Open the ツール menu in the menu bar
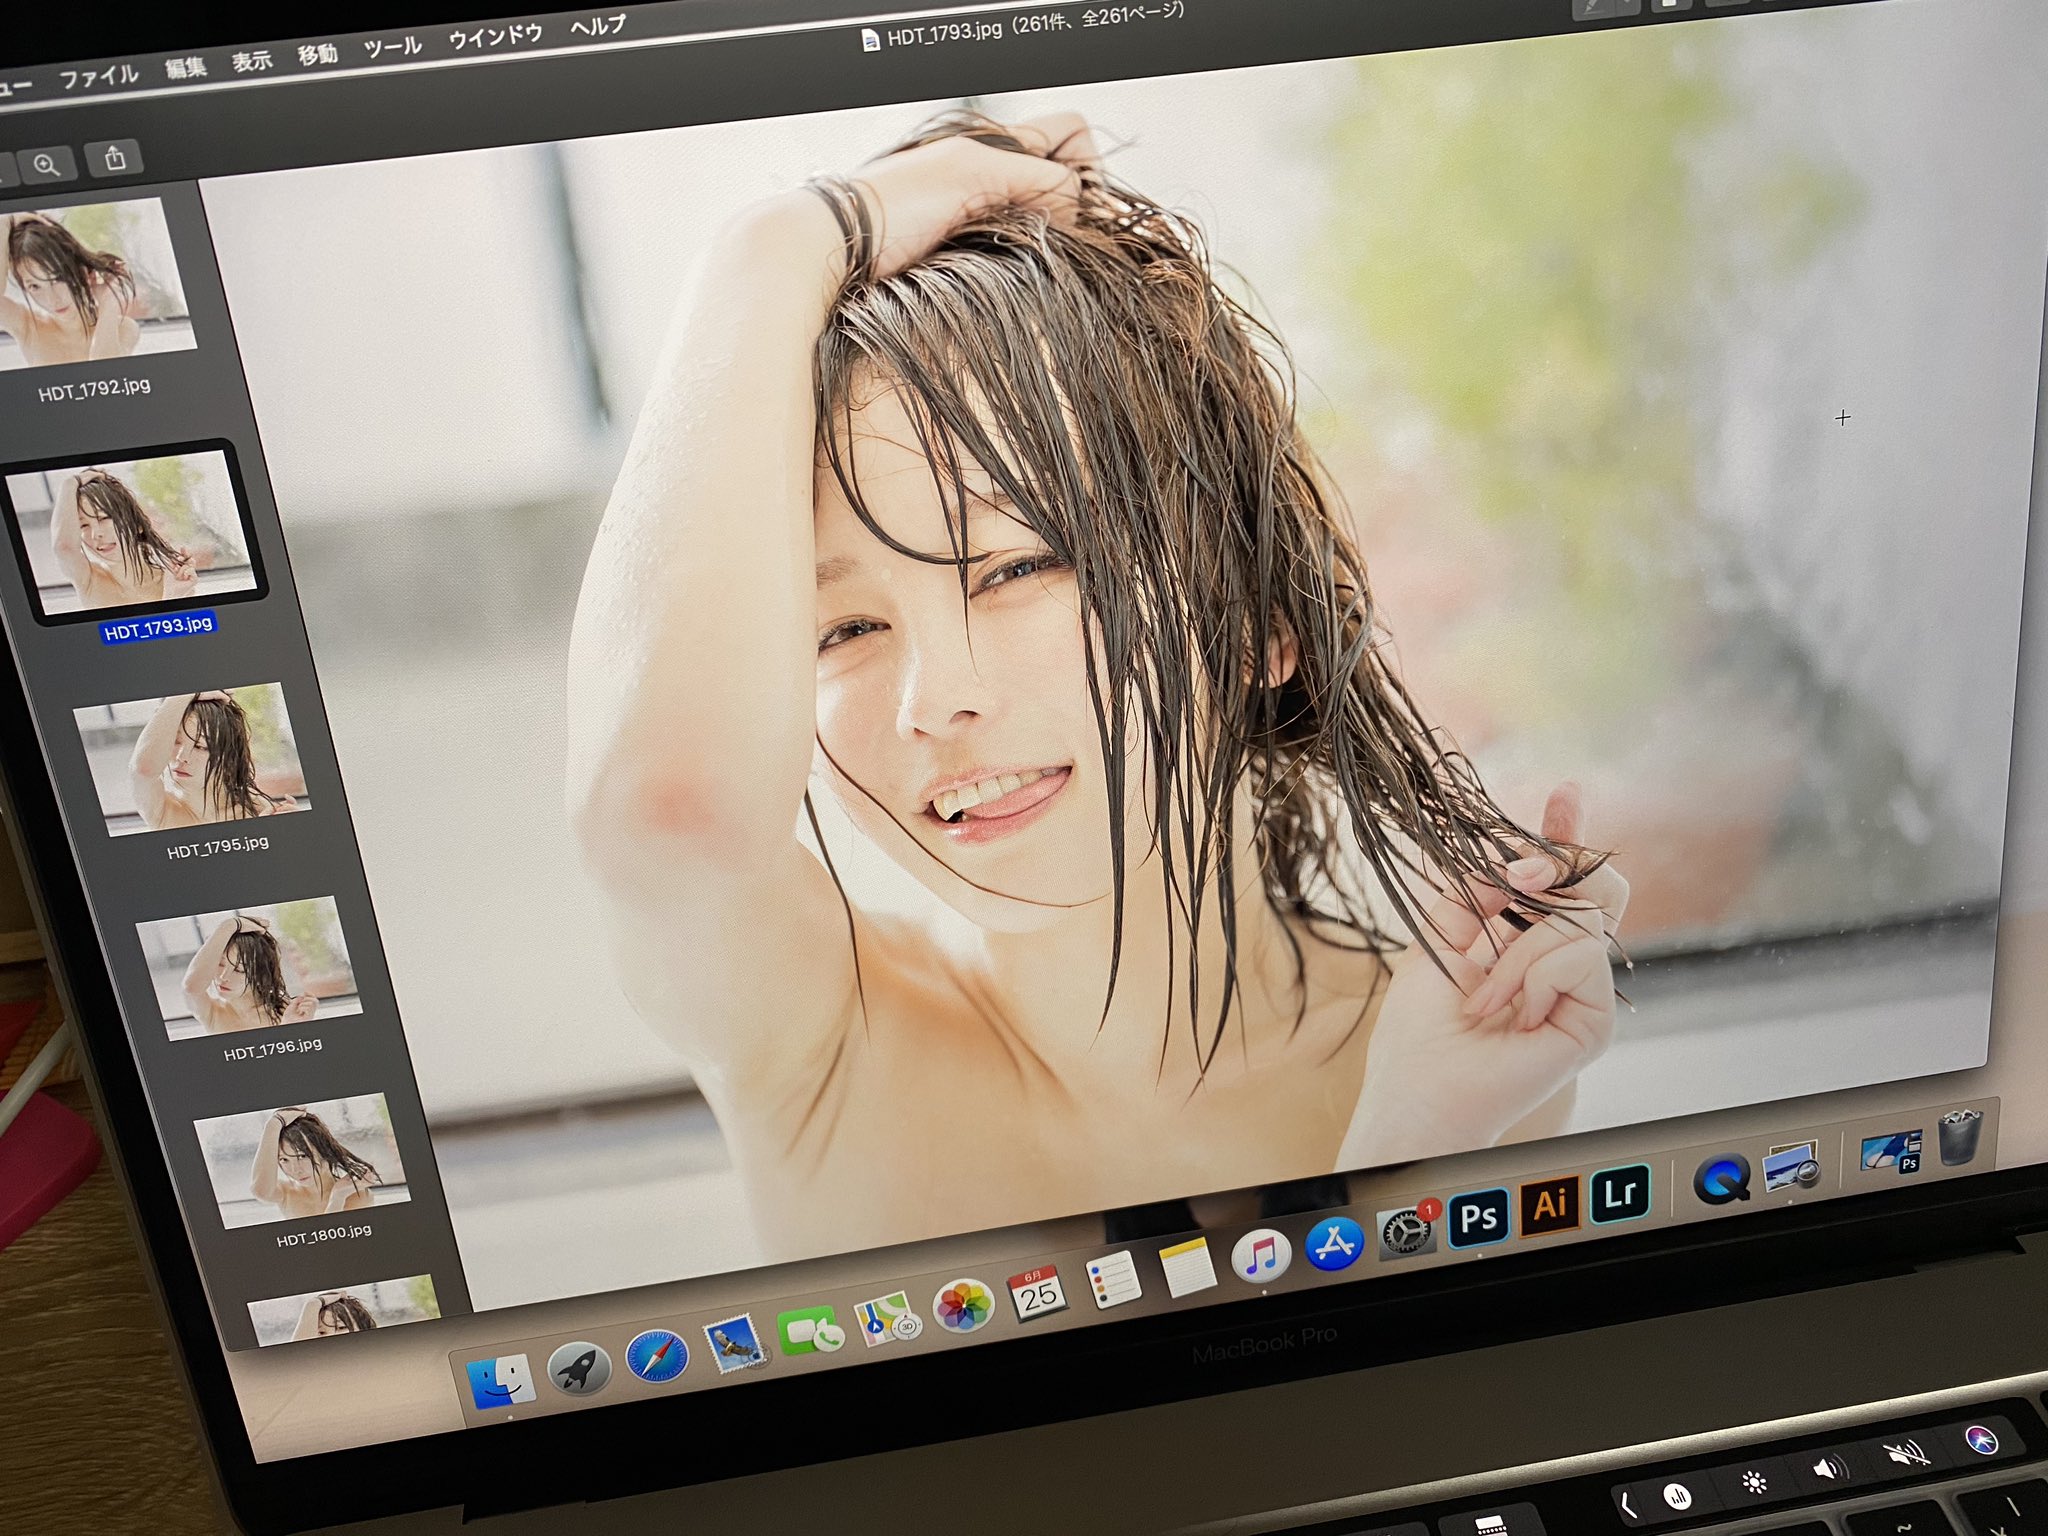 395,45
